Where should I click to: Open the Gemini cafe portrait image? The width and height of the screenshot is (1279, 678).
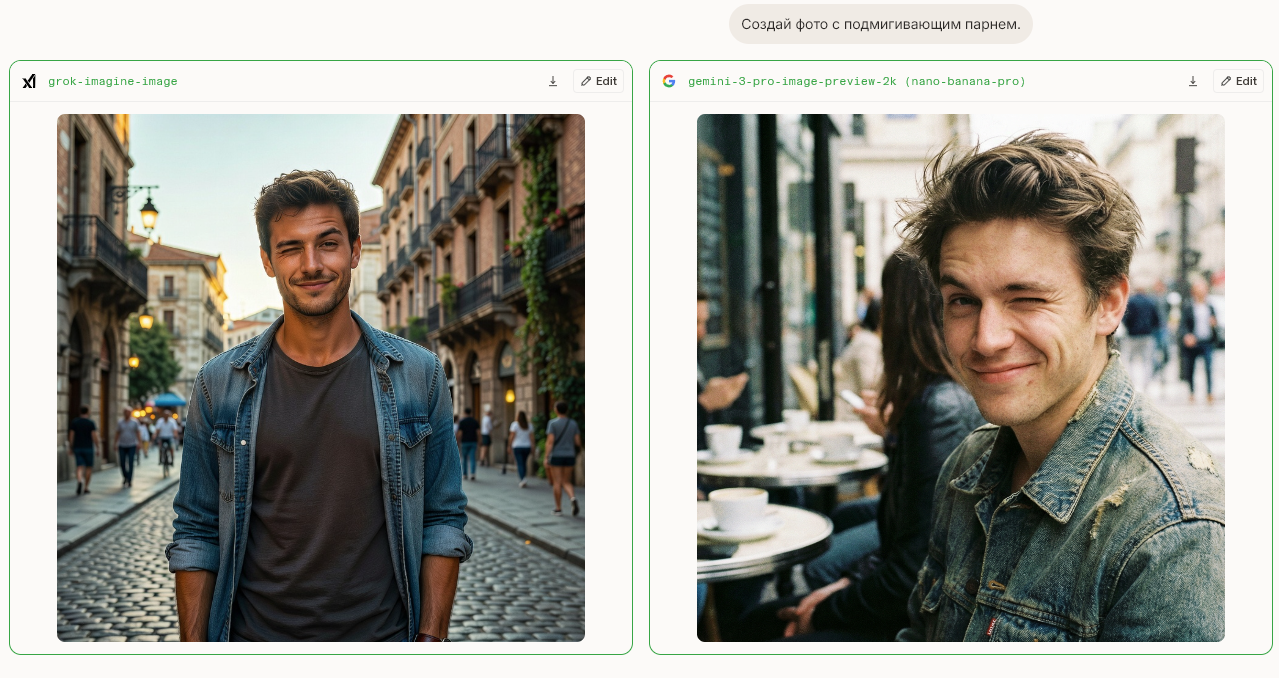(960, 377)
